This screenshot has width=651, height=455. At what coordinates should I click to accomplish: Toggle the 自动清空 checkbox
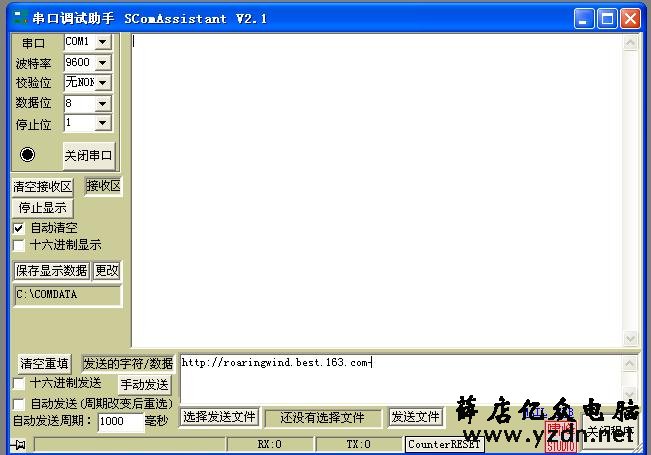pos(19,228)
